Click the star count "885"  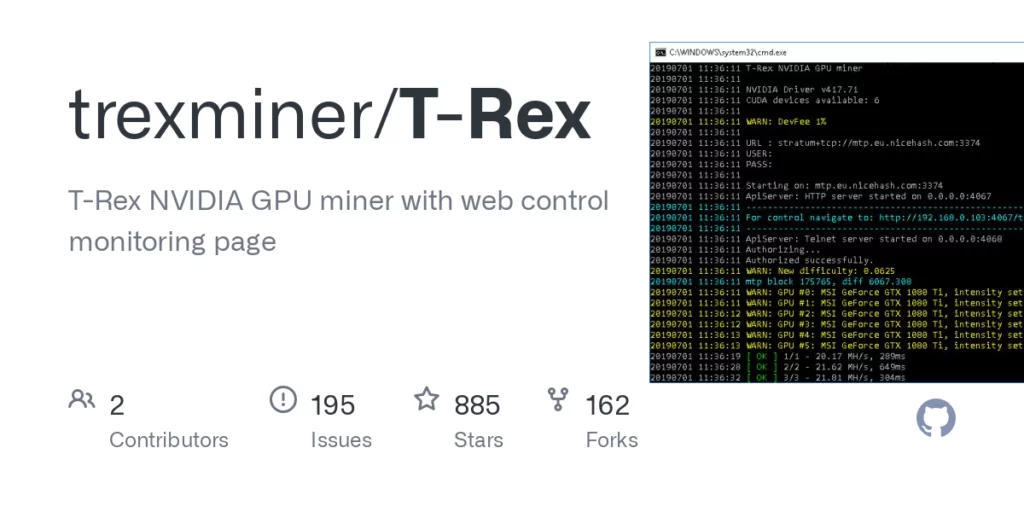477,406
